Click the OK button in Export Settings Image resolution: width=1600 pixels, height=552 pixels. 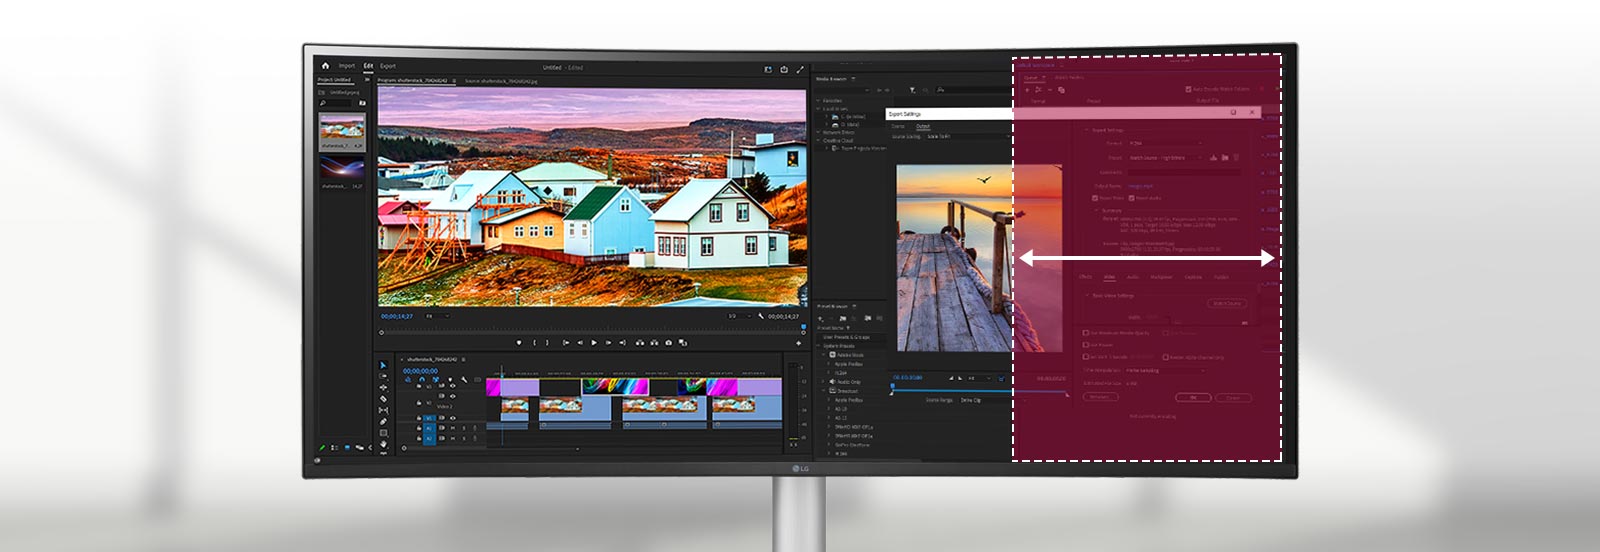coord(1192,397)
